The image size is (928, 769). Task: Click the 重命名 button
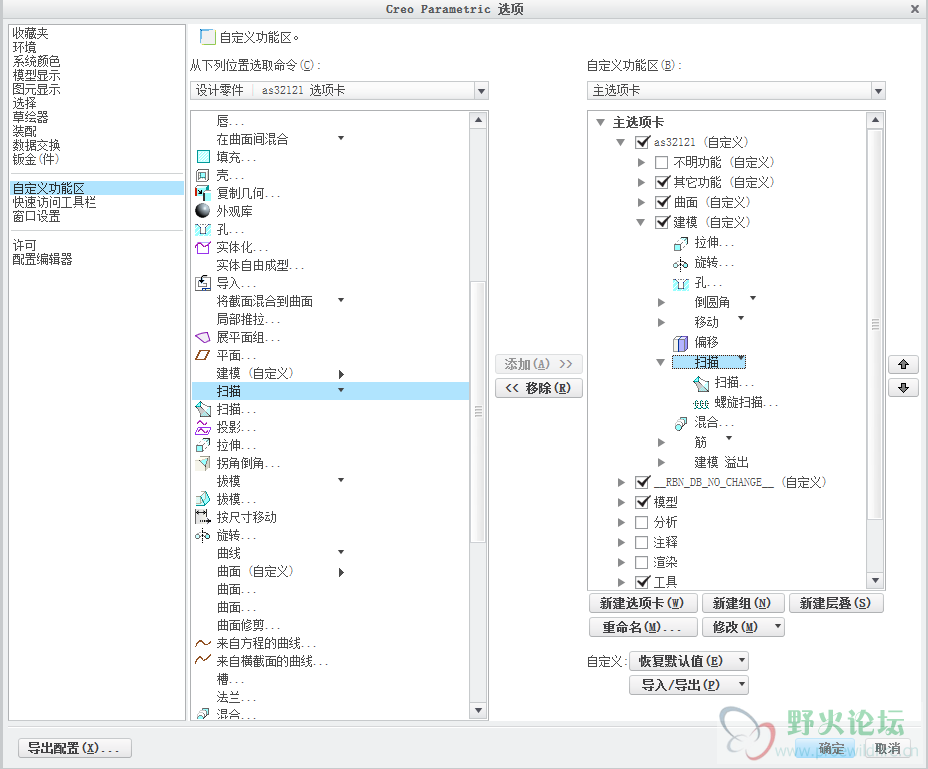(643, 627)
